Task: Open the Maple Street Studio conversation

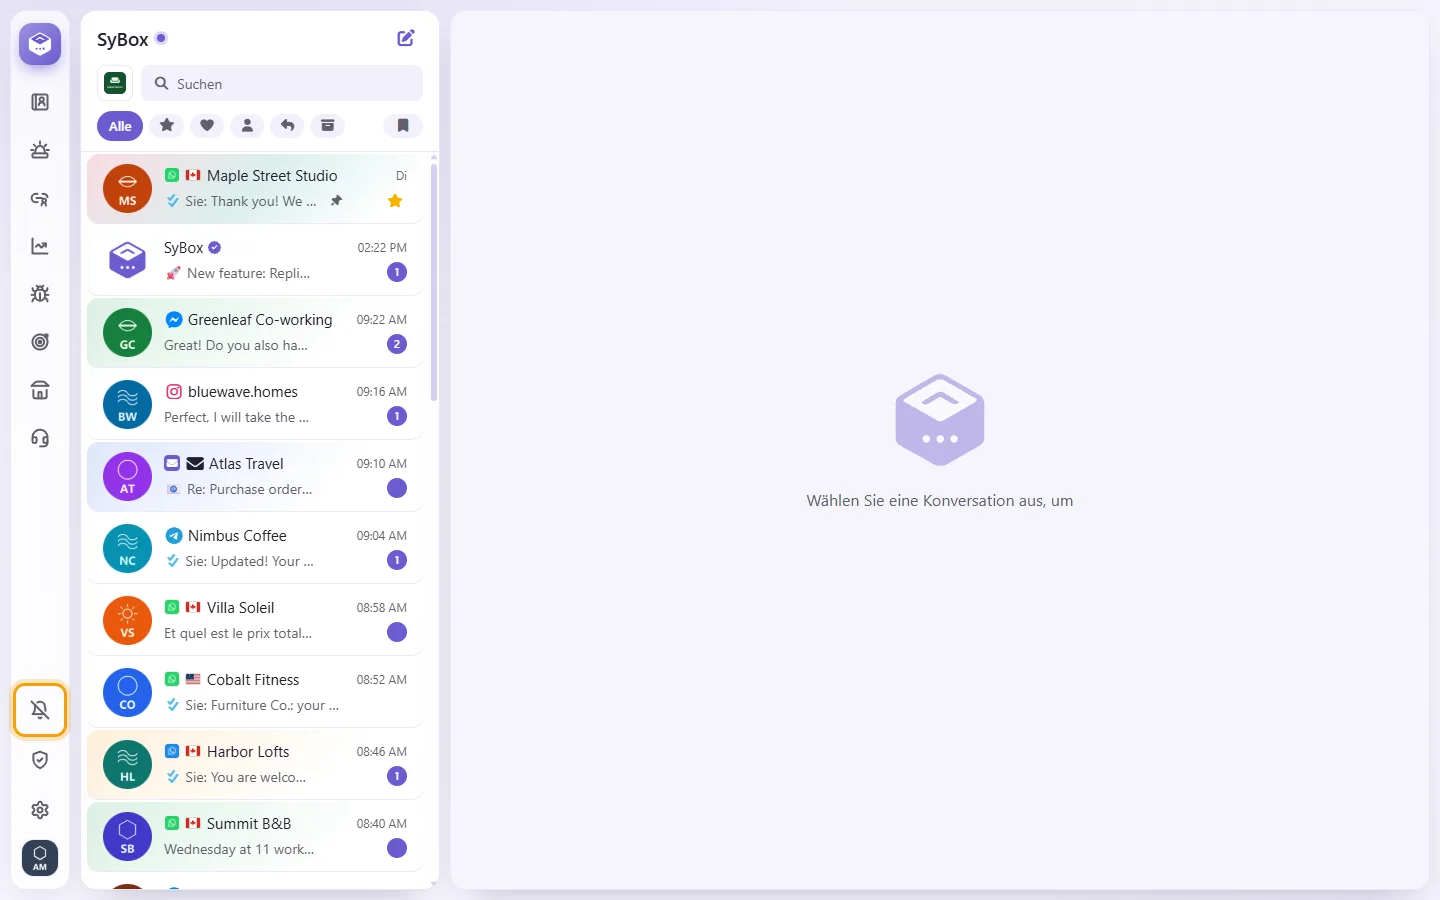Action: pos(255,188)
